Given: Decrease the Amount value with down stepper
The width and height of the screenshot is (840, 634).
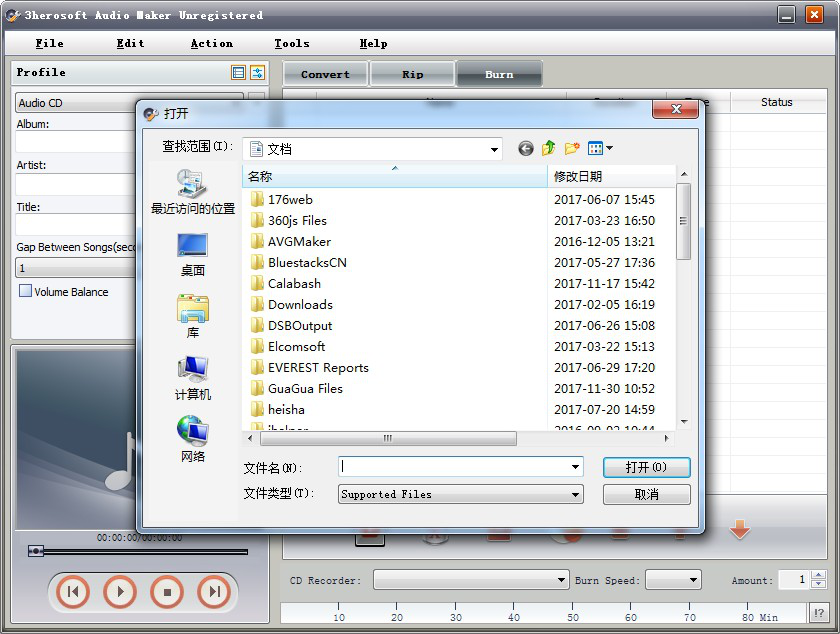Looking at the screenshot, I should pos(819,584).
